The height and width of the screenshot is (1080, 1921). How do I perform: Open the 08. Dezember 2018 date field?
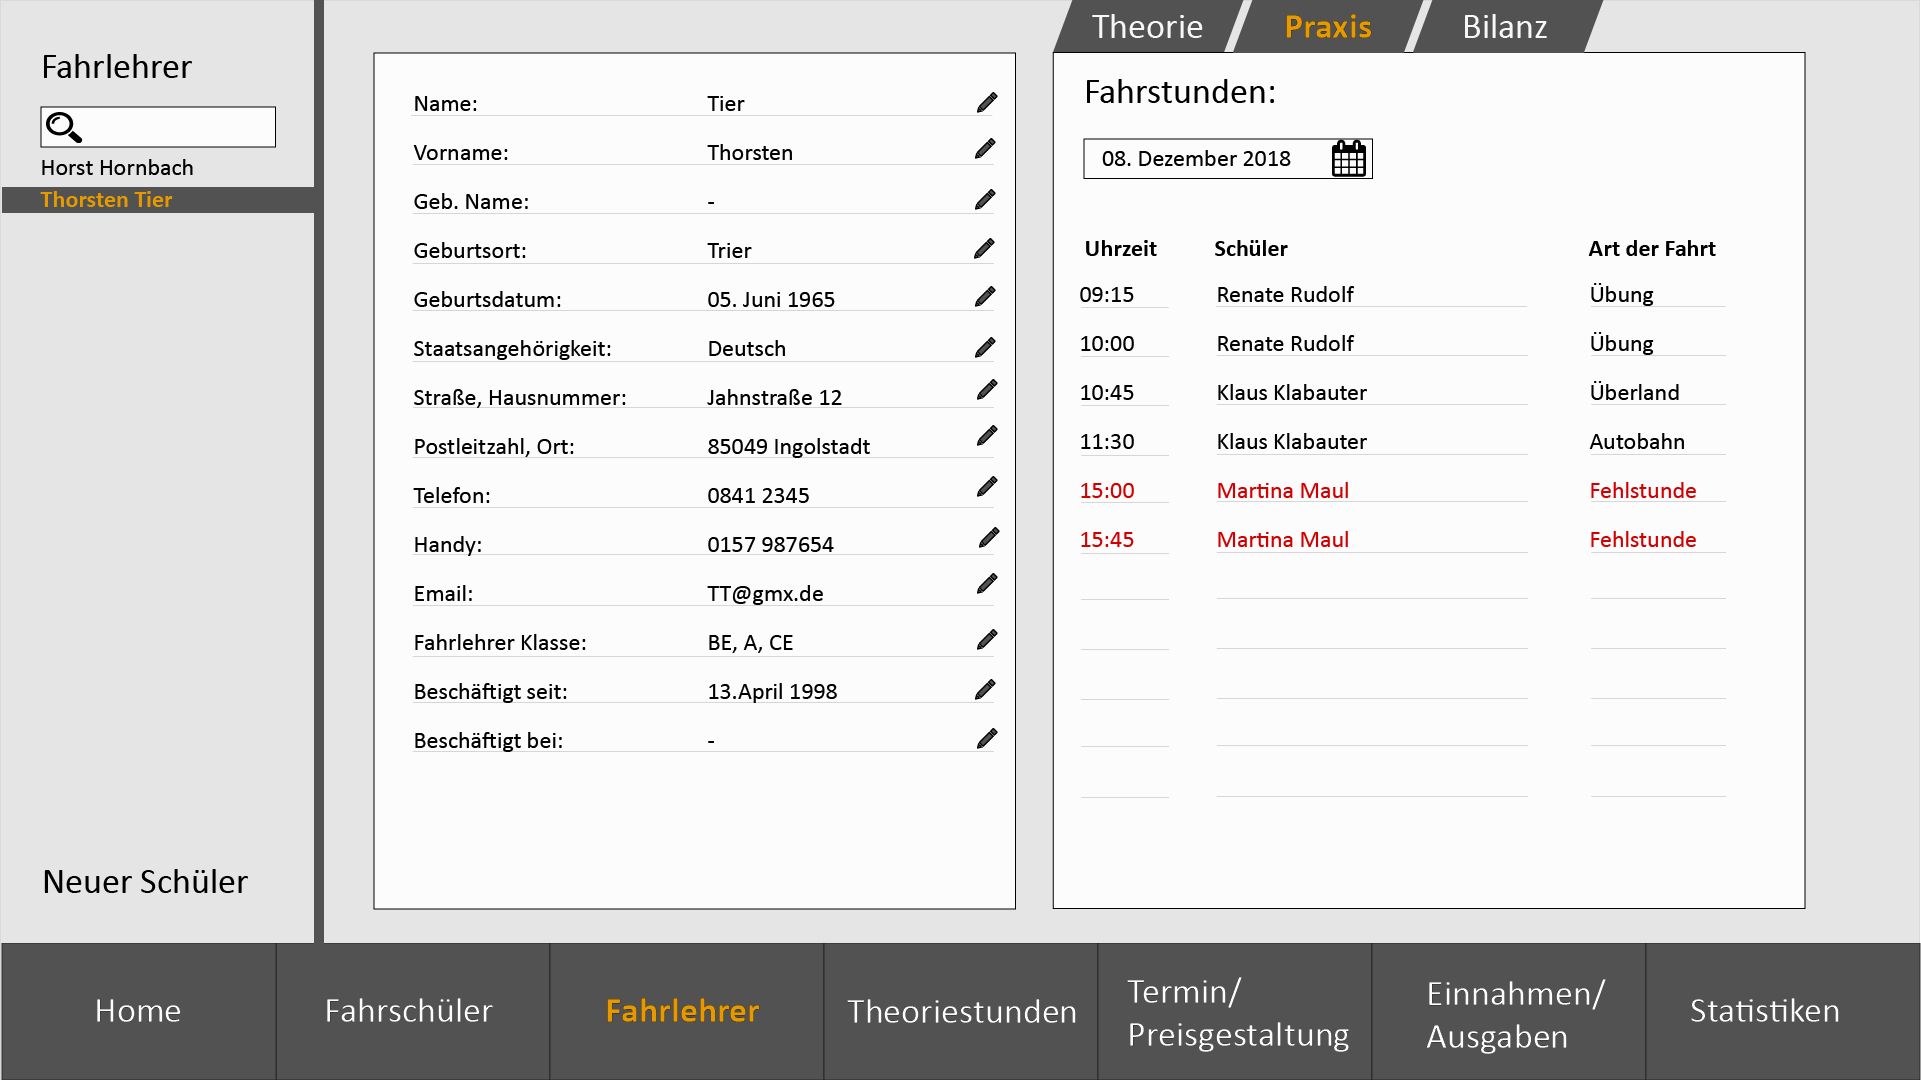tap(1196, 159)
